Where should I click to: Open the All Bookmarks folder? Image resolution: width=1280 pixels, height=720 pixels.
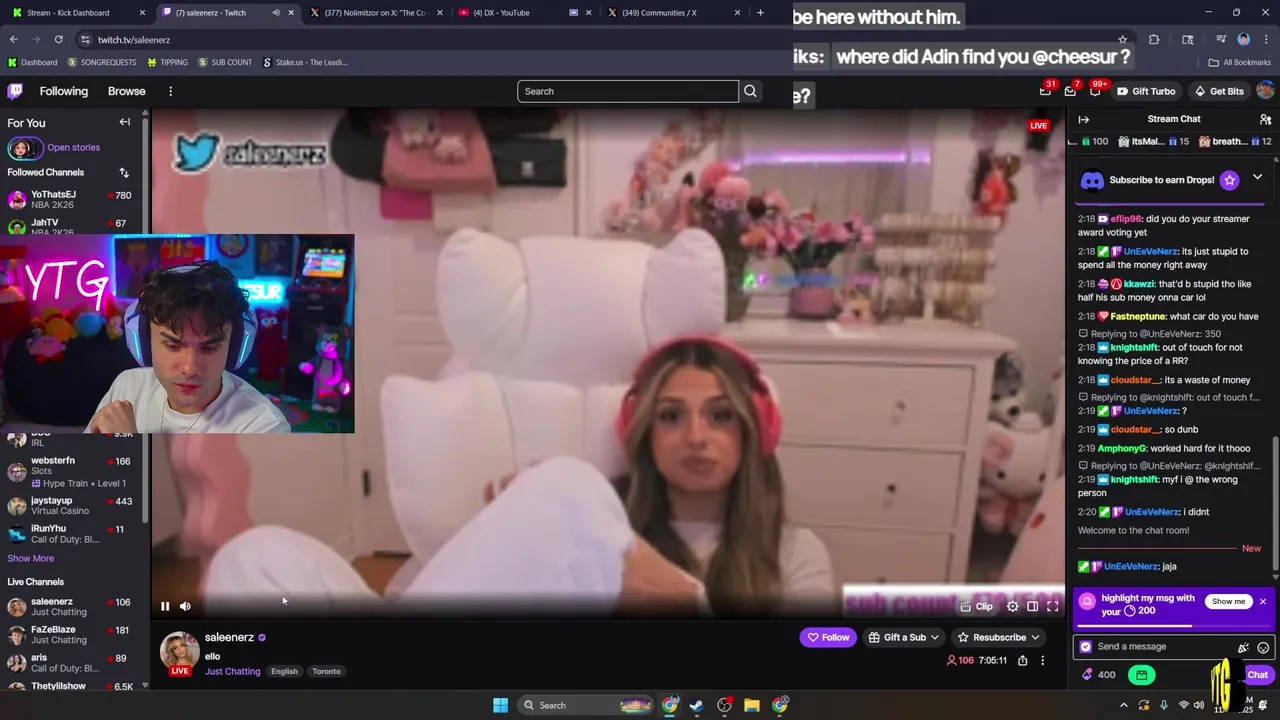tap(1240, 62)
